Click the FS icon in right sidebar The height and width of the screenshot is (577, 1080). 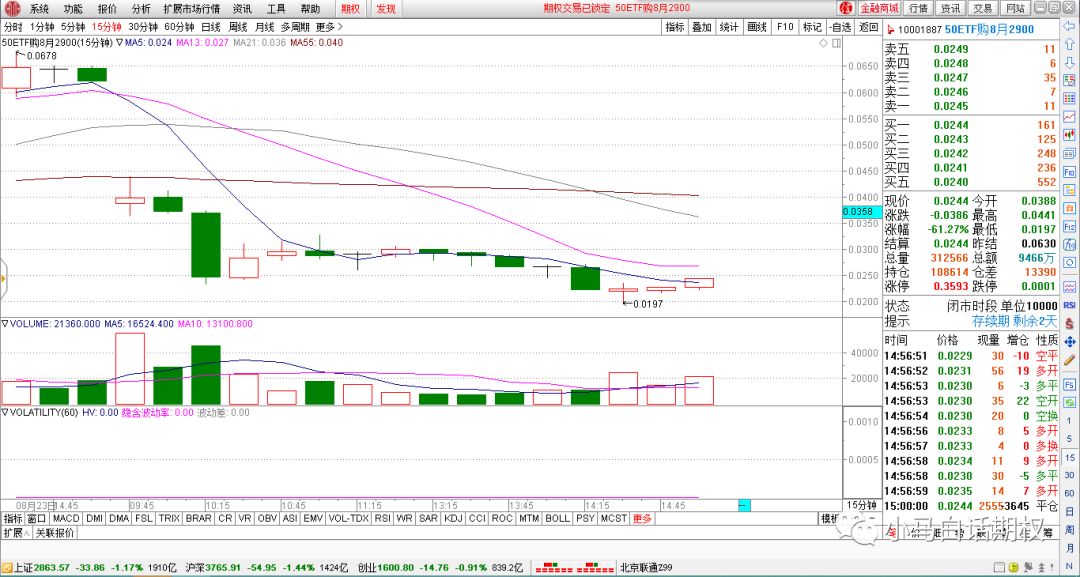click(x=1070, y=384)
